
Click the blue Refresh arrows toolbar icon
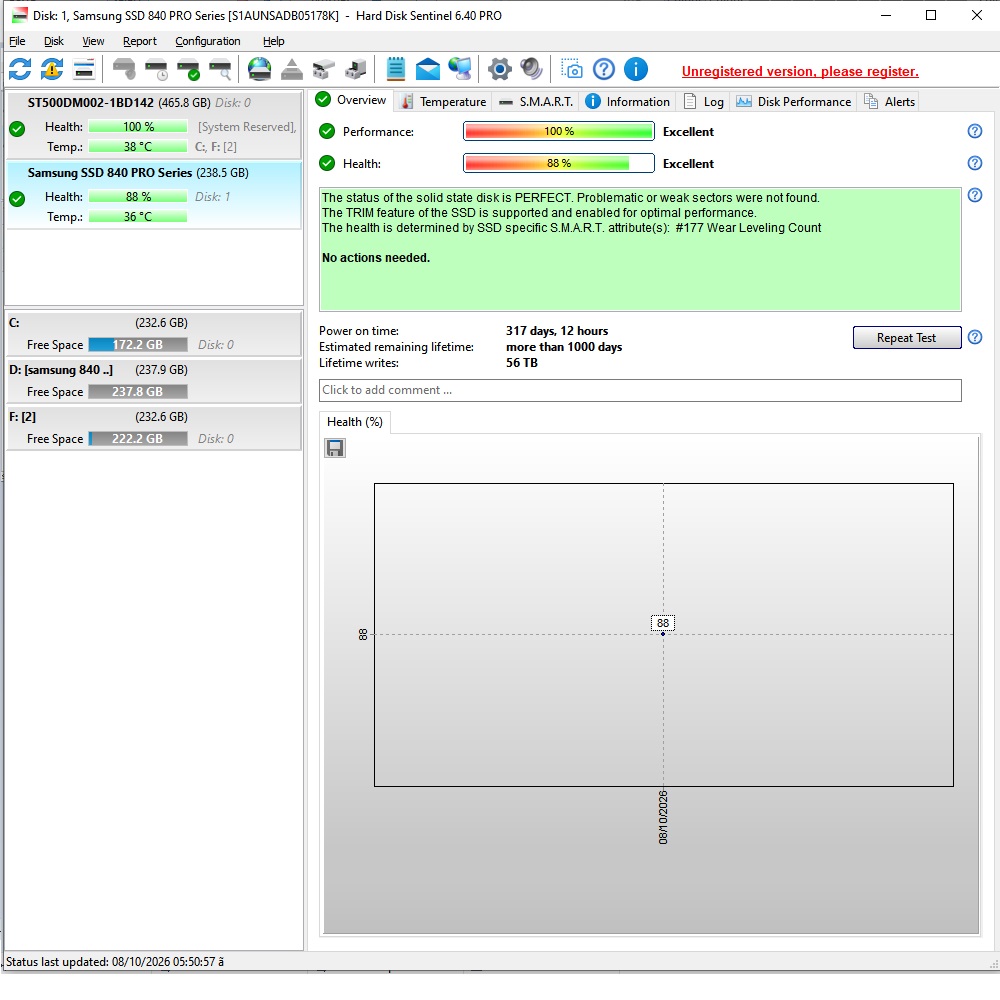point(20,69)
